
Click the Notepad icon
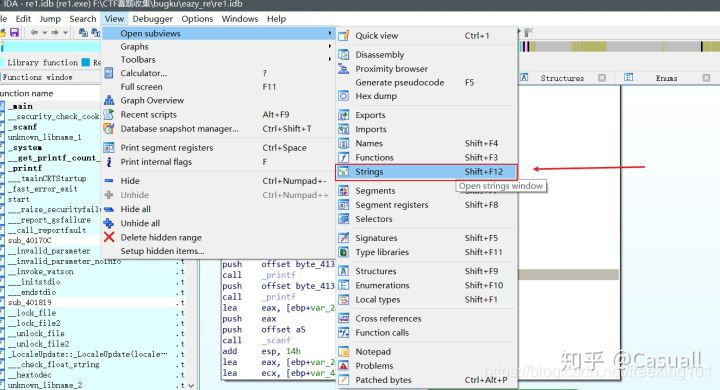343,352
